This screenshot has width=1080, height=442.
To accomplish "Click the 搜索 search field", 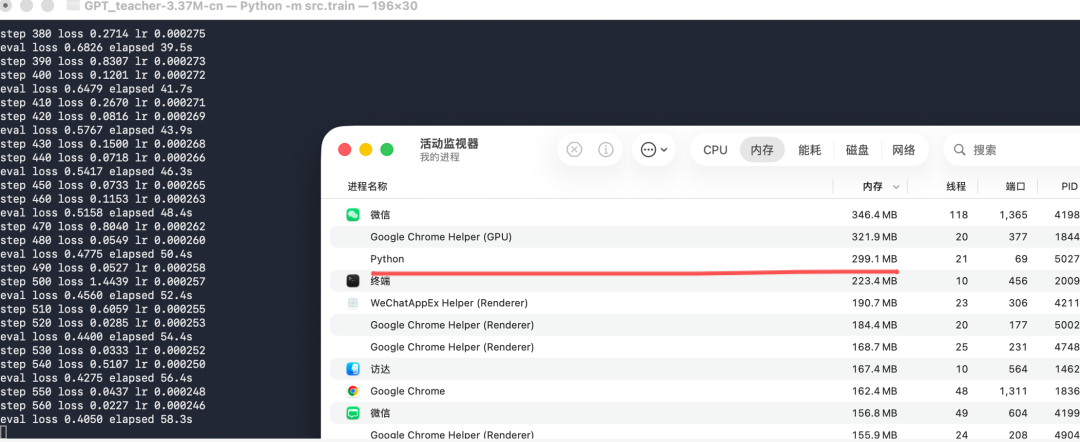I will 1011,149.
